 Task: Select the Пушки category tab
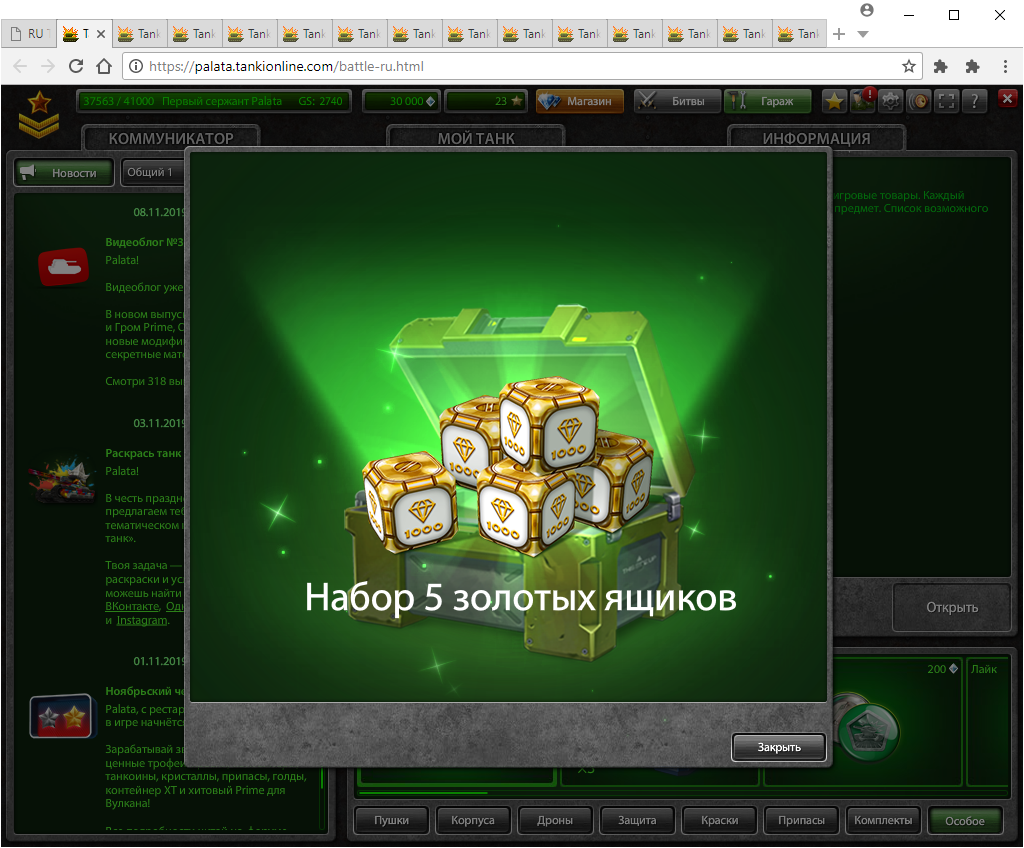[391, 821]
